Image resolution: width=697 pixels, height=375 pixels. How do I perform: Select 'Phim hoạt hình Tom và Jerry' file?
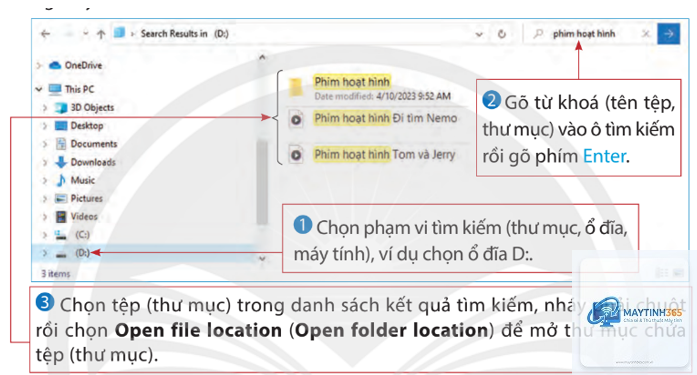385,155
